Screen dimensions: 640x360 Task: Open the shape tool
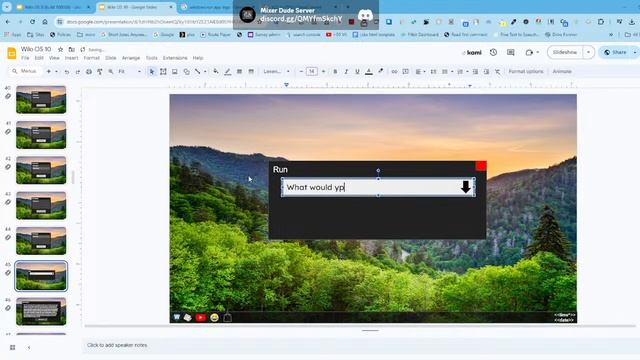(x=186, y=71)
